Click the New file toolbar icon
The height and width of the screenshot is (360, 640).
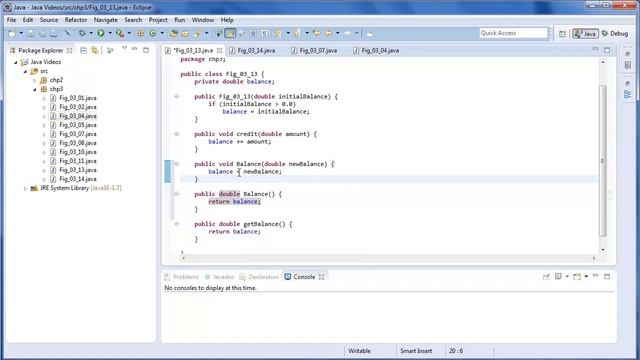tap(12, 33)
